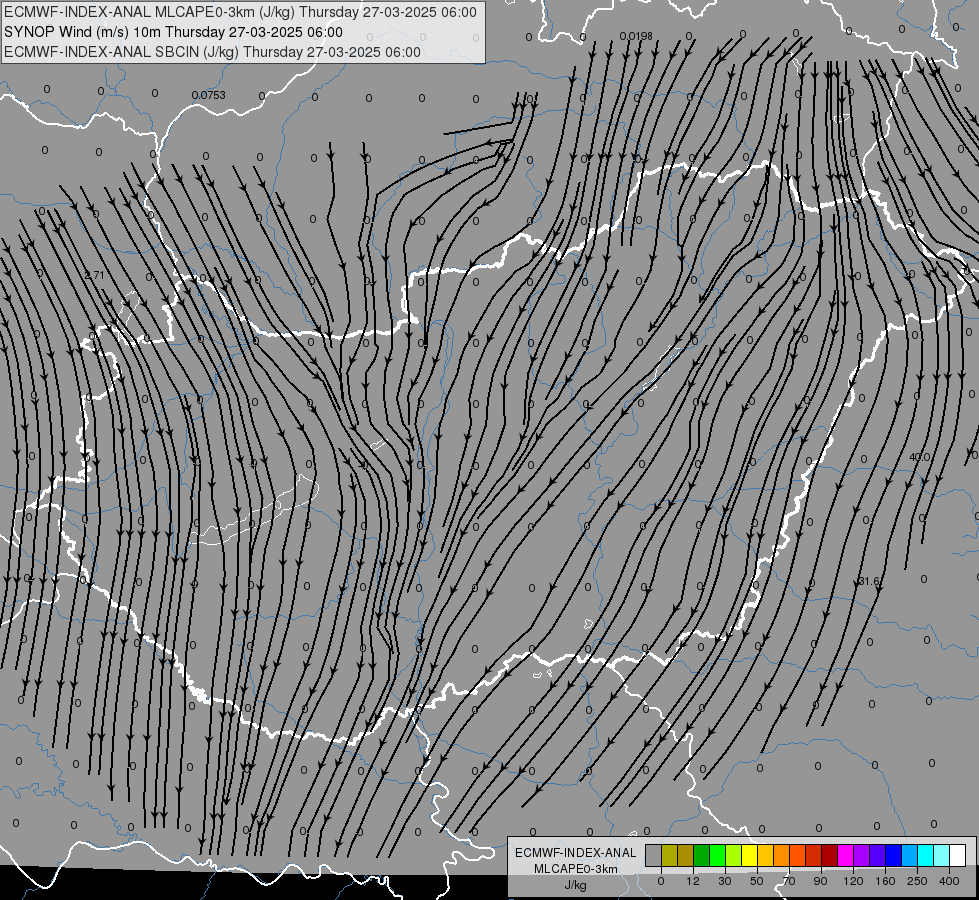Click the legend tick label 30
Viewport: 979px width, 900px height.
[725, 881]
